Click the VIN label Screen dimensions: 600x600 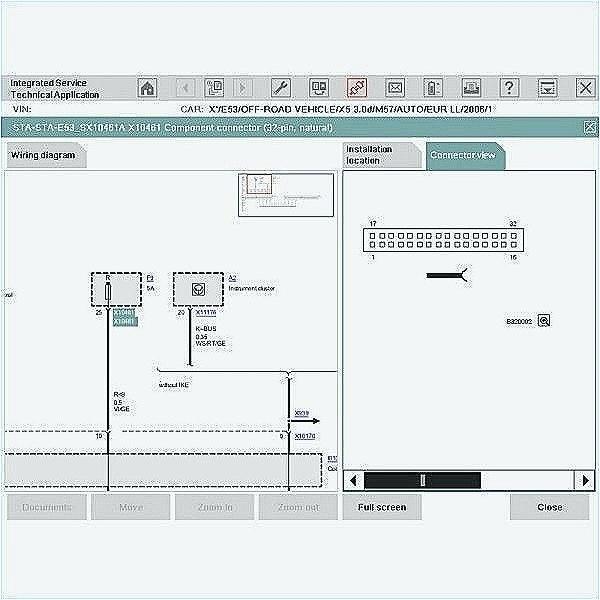22,109
